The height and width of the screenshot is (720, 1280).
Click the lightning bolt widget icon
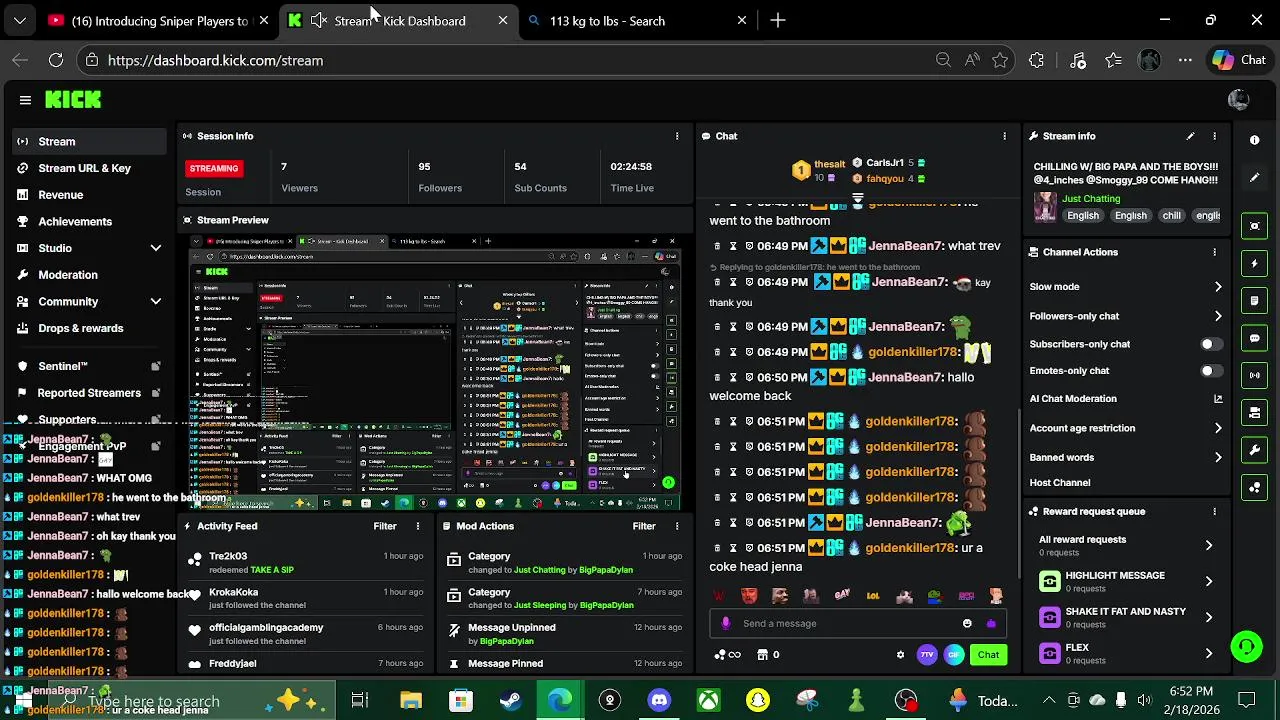click(x=1254, y=264)
